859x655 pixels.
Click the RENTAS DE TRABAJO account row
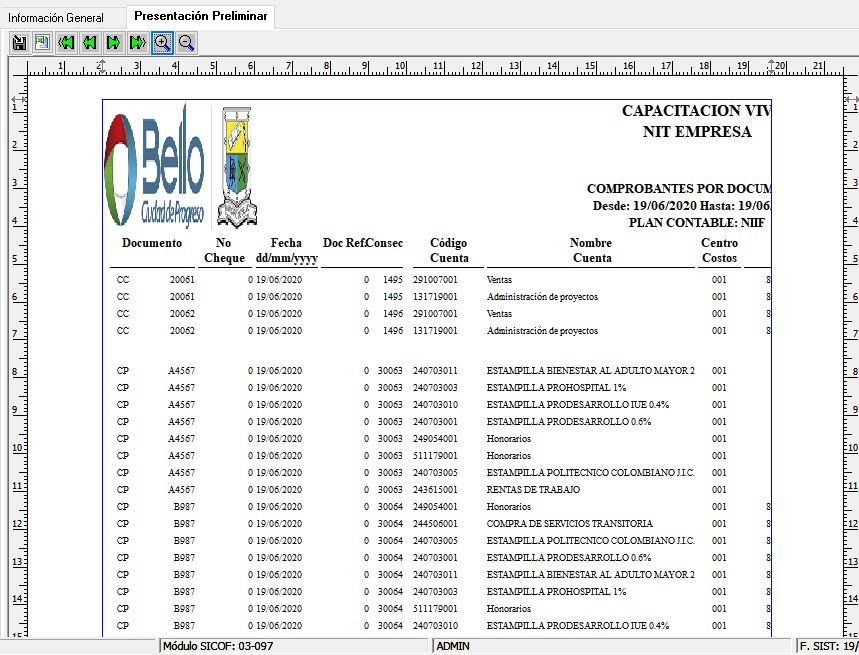coord(527,490)
